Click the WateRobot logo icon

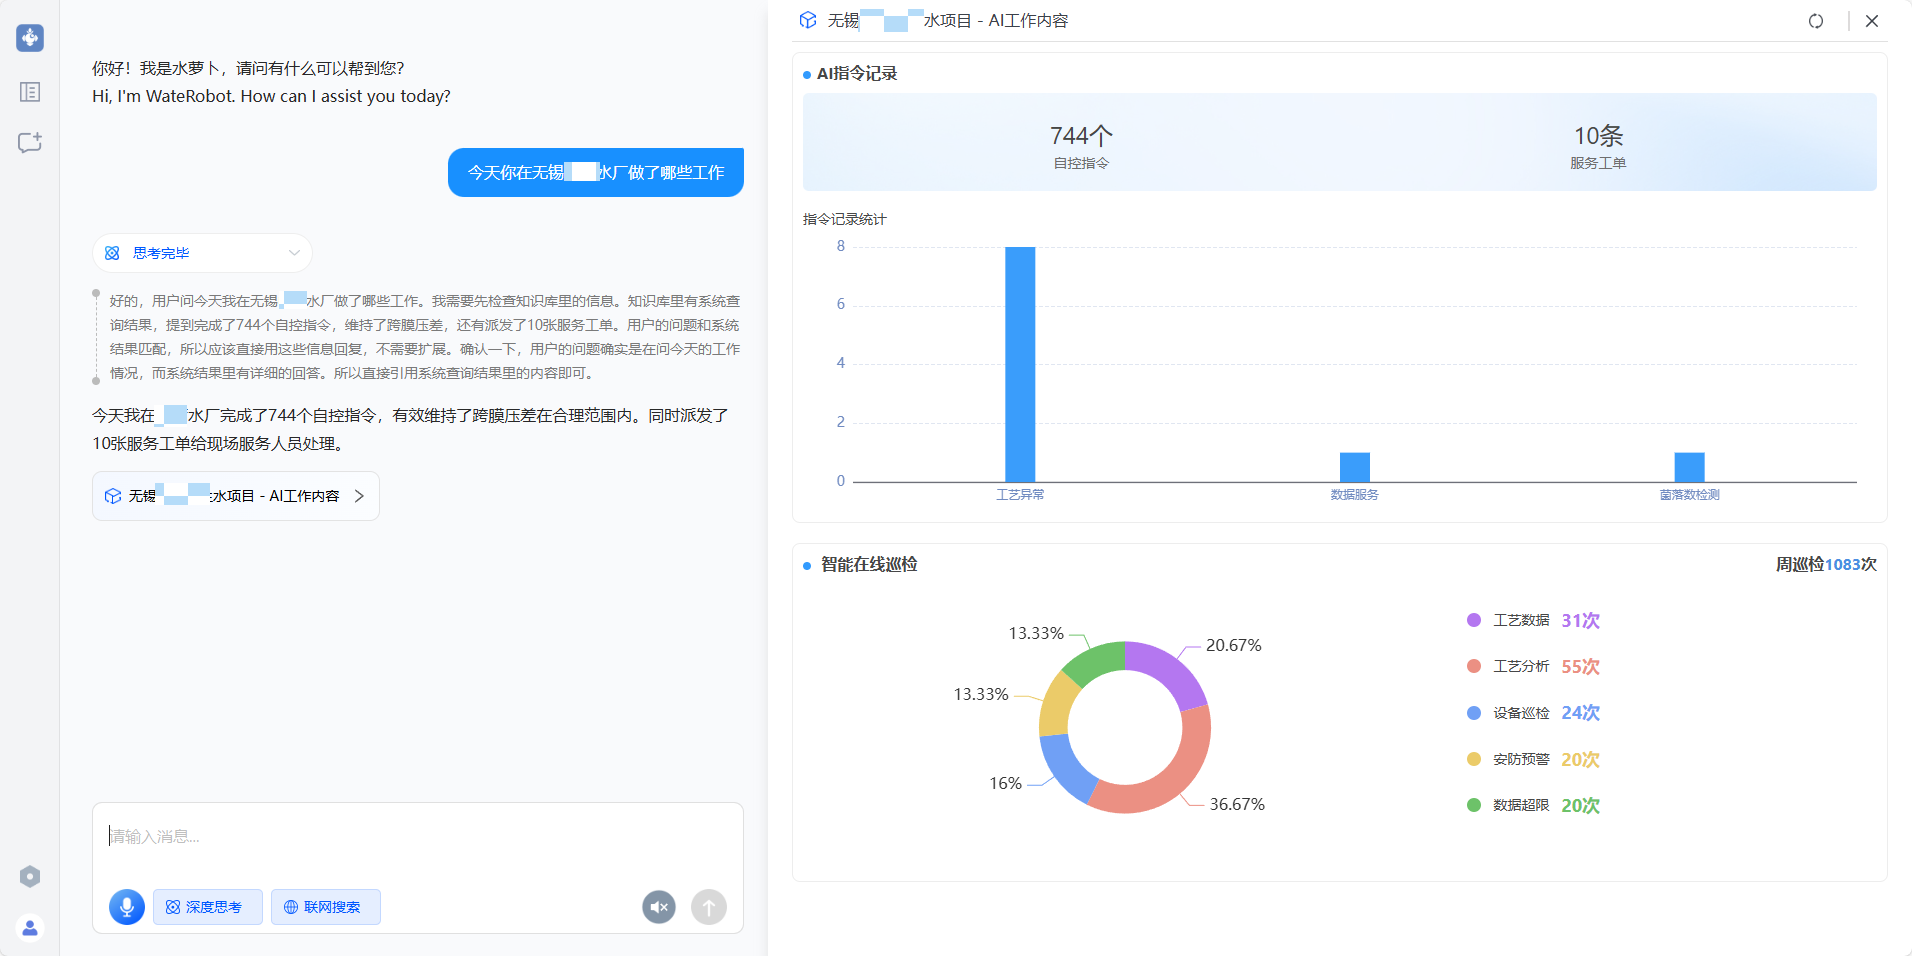tap(30, 38)
